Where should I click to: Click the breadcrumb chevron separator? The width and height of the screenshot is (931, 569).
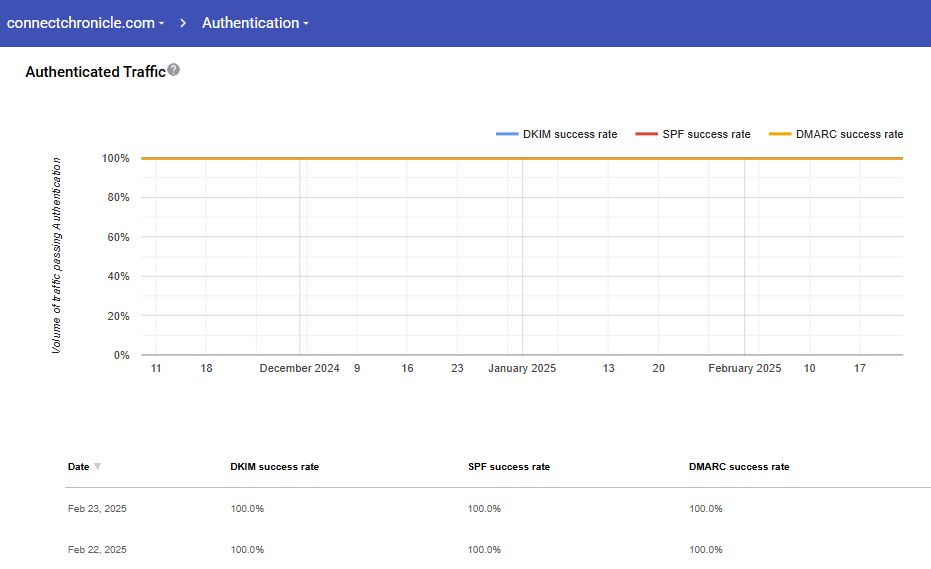click(184, 23)
